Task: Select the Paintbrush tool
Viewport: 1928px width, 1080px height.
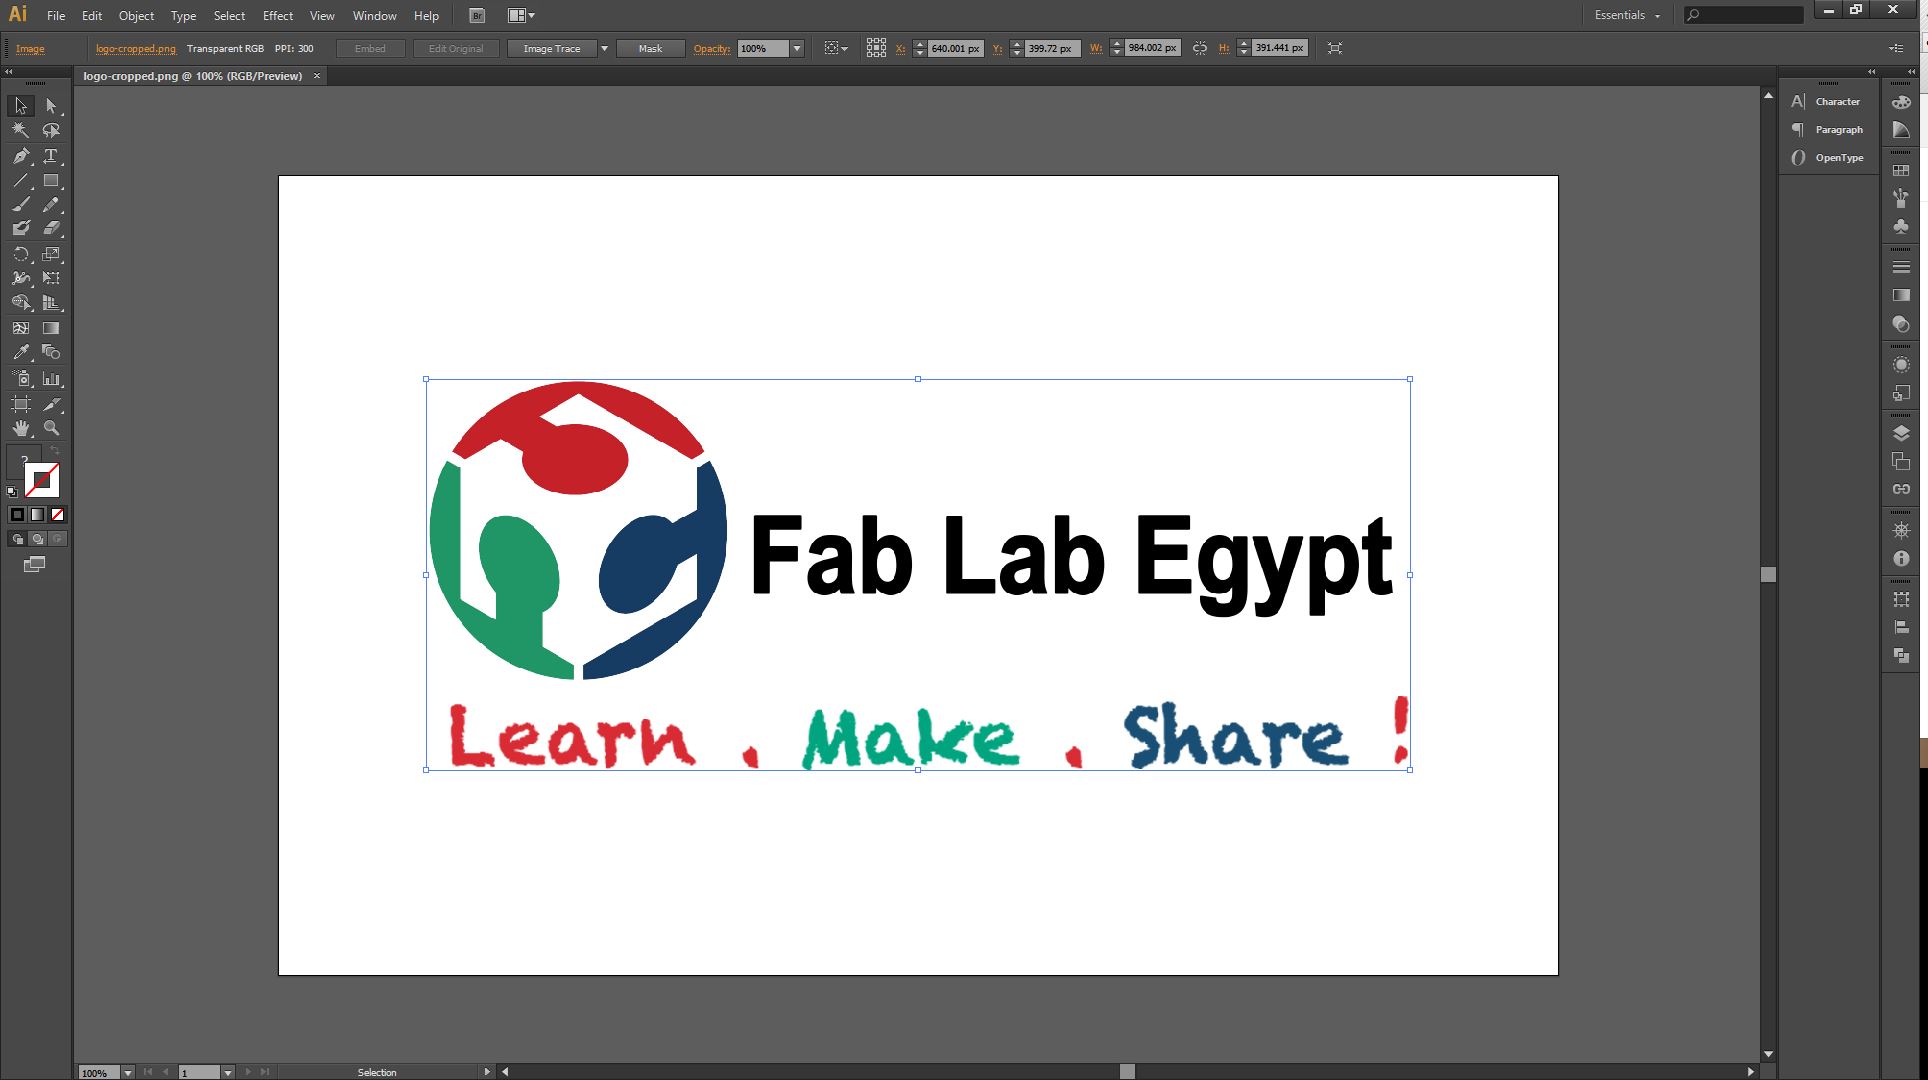Action: (20, 204)
